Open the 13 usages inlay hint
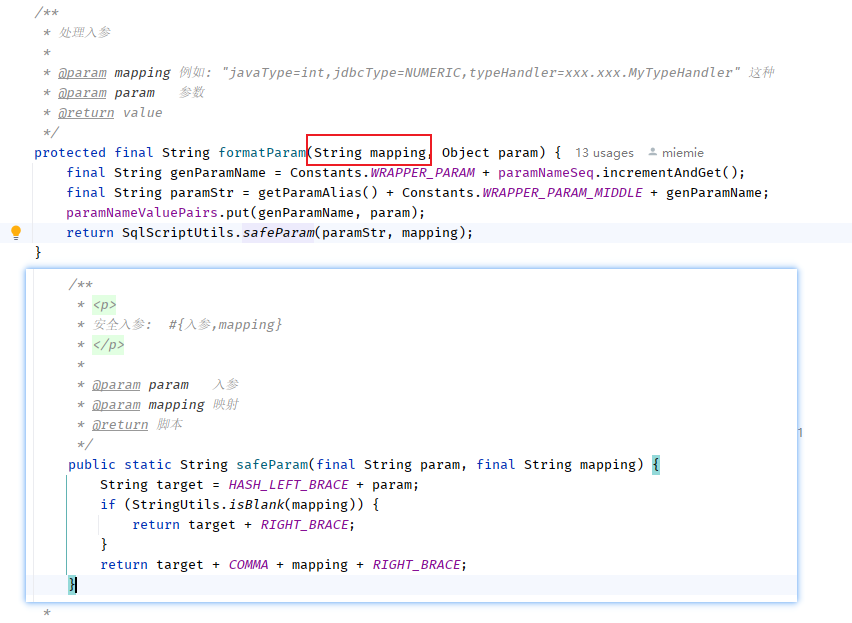Viewport: 852px width, 623px height. pyautogui.click(x=604, y=153)
